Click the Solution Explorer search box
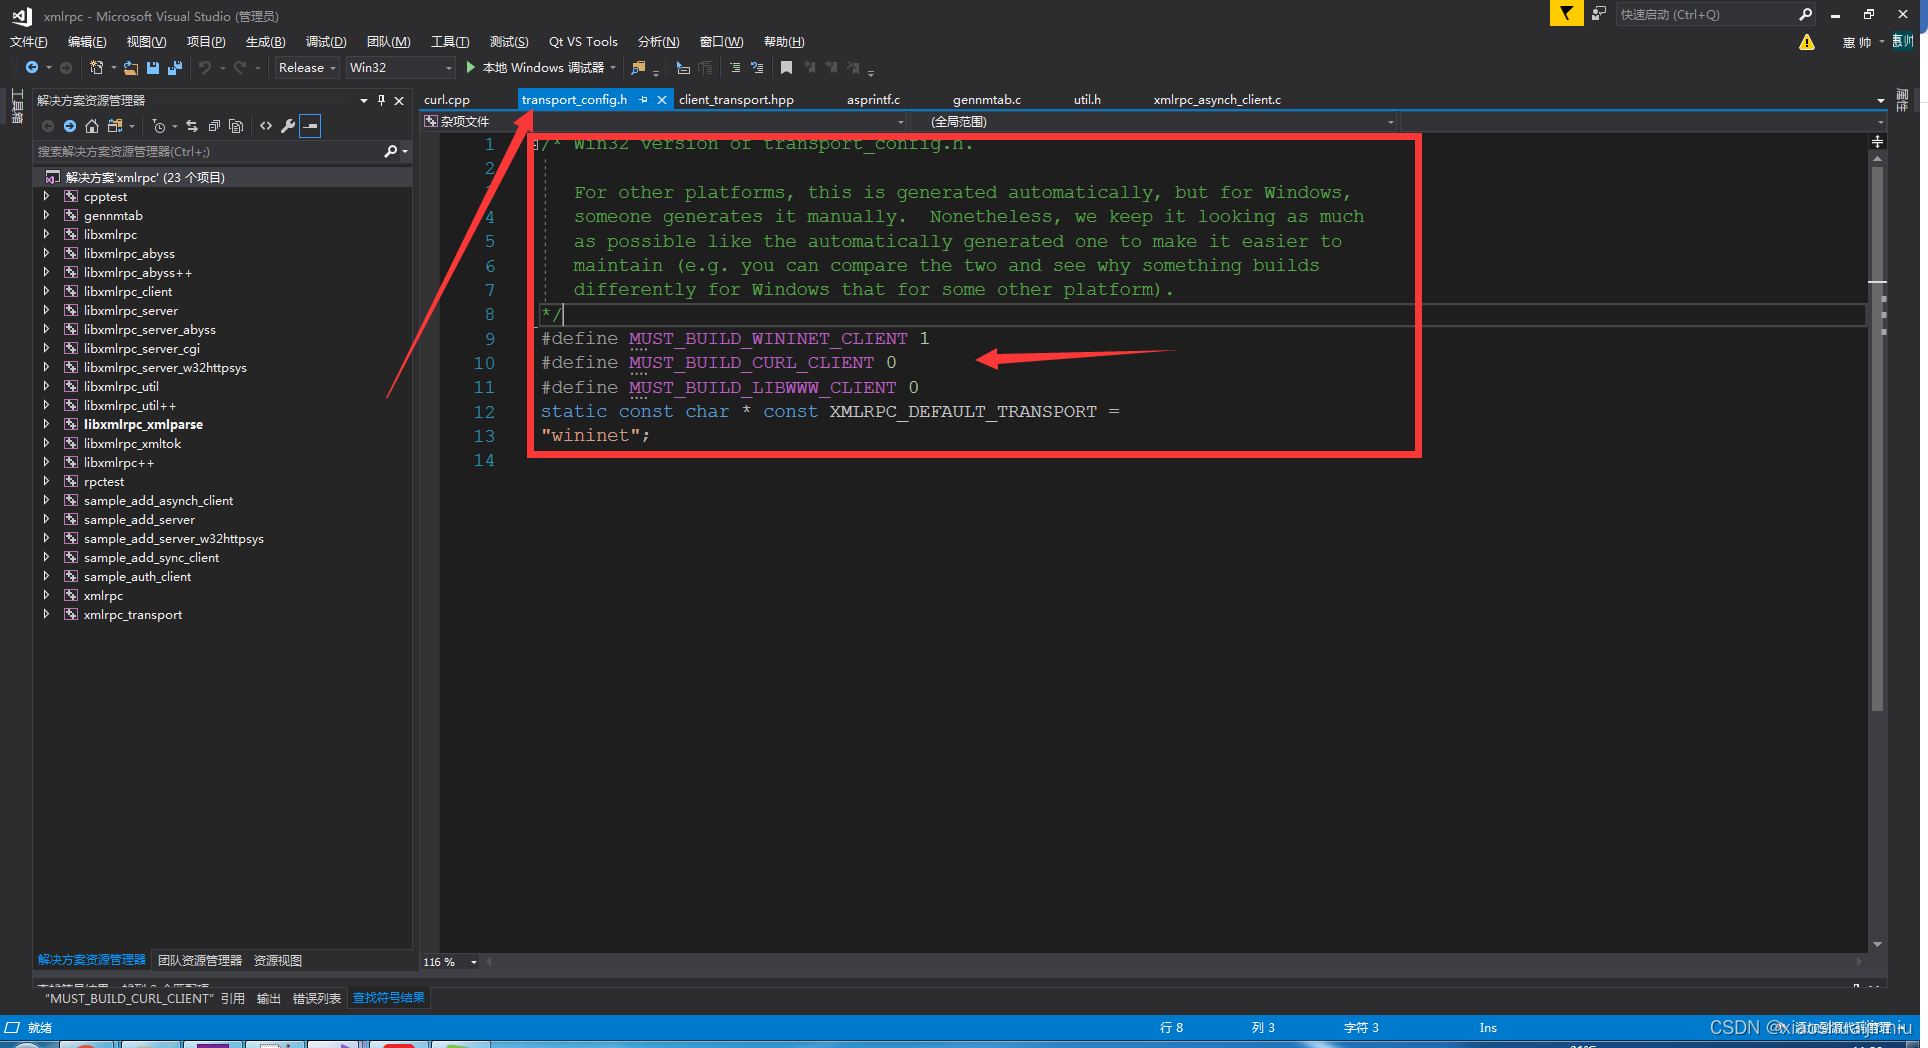 click(x=200, y=151)
